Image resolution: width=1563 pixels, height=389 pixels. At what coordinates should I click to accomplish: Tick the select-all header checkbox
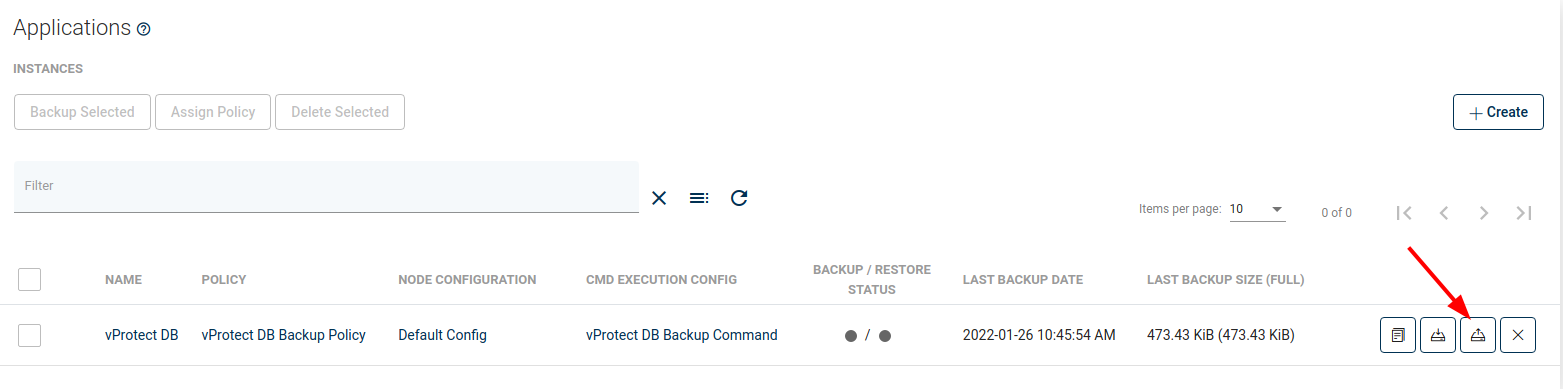(29, 279)
